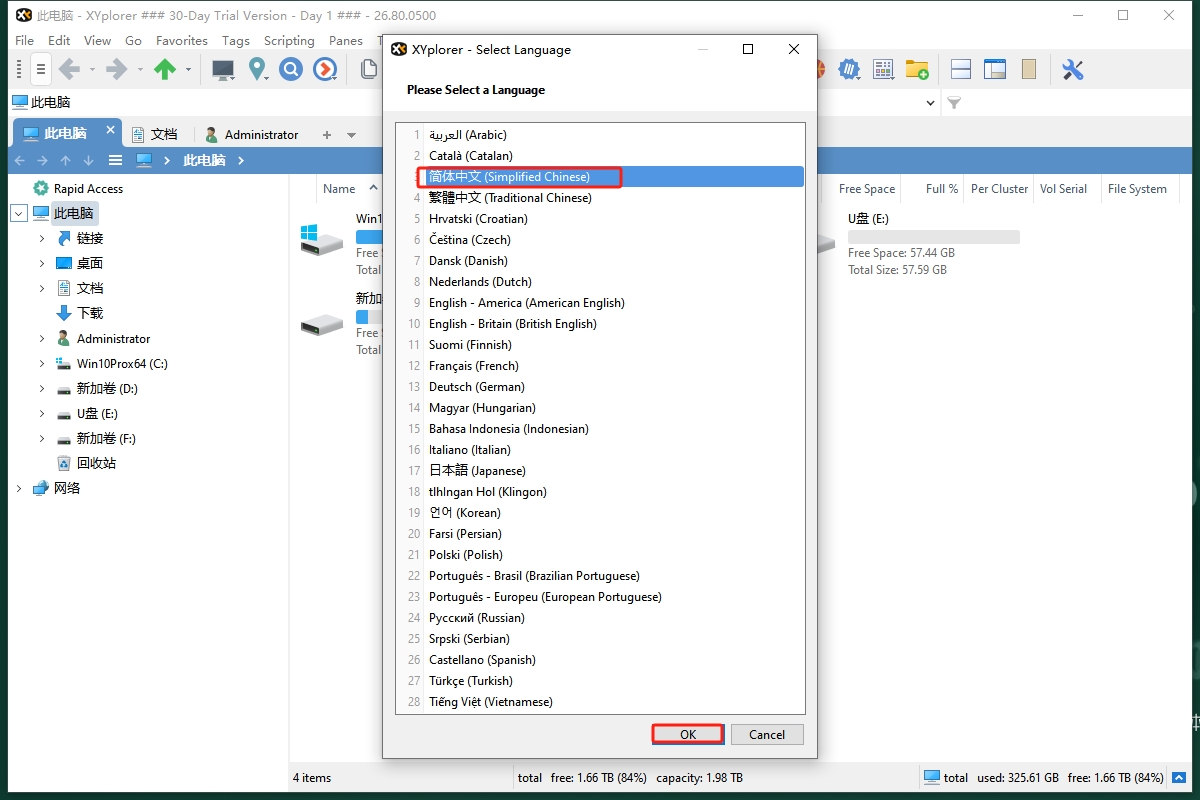
Task: Click the filter funnel icon
Action: tap(954, 102)
